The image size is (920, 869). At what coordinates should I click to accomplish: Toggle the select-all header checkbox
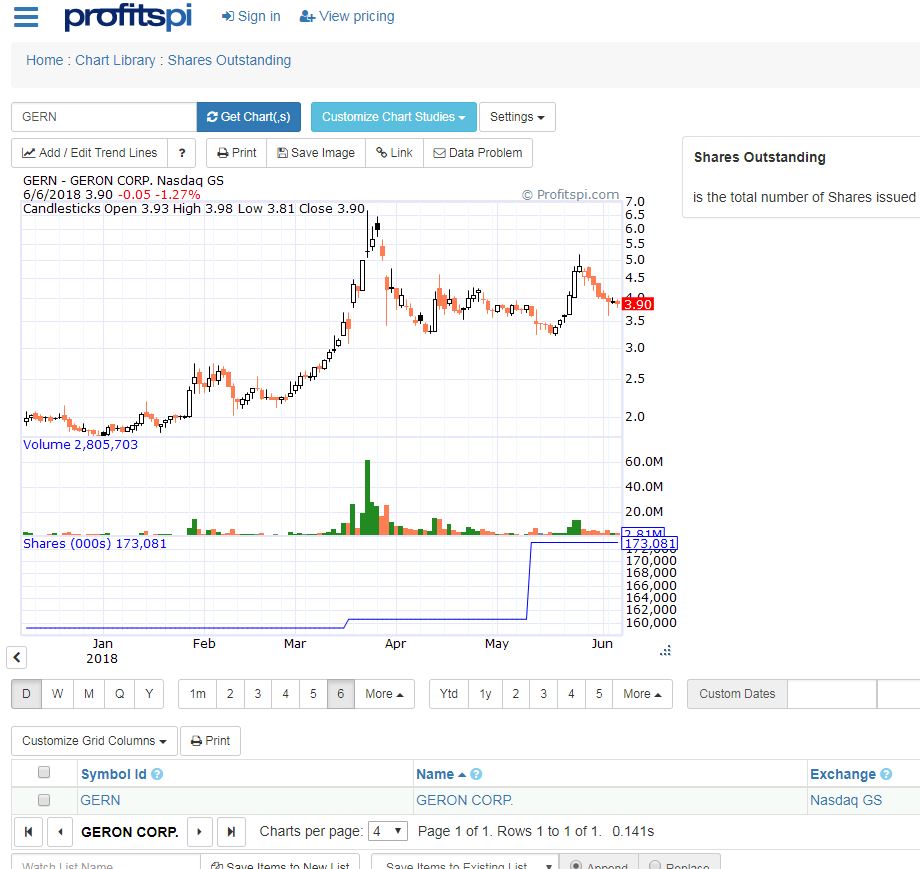point(44,772)
